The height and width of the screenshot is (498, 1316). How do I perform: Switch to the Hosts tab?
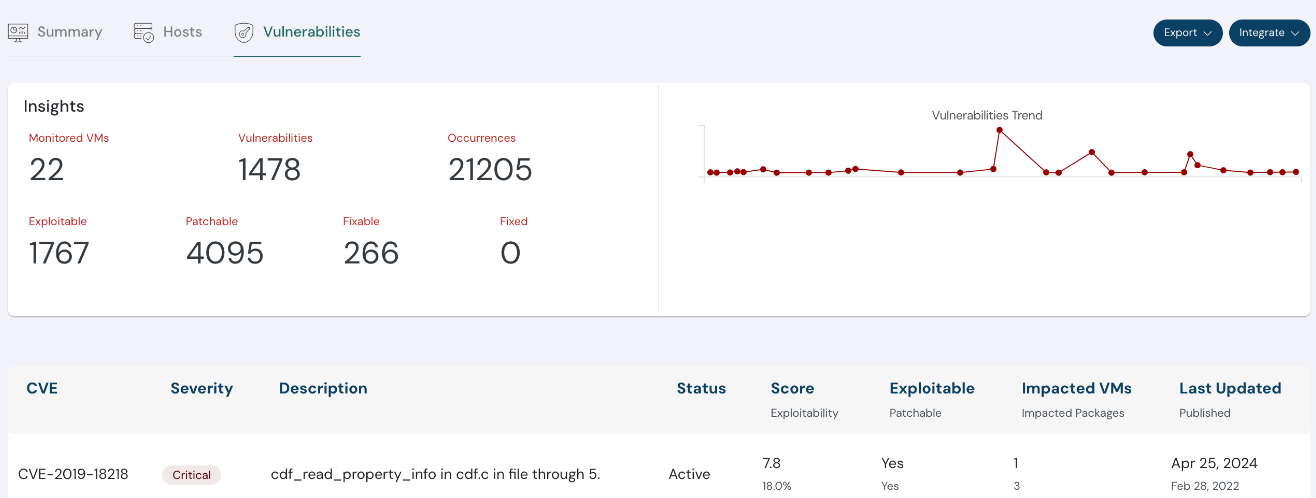pyautogui.click(x=182, y=32)
